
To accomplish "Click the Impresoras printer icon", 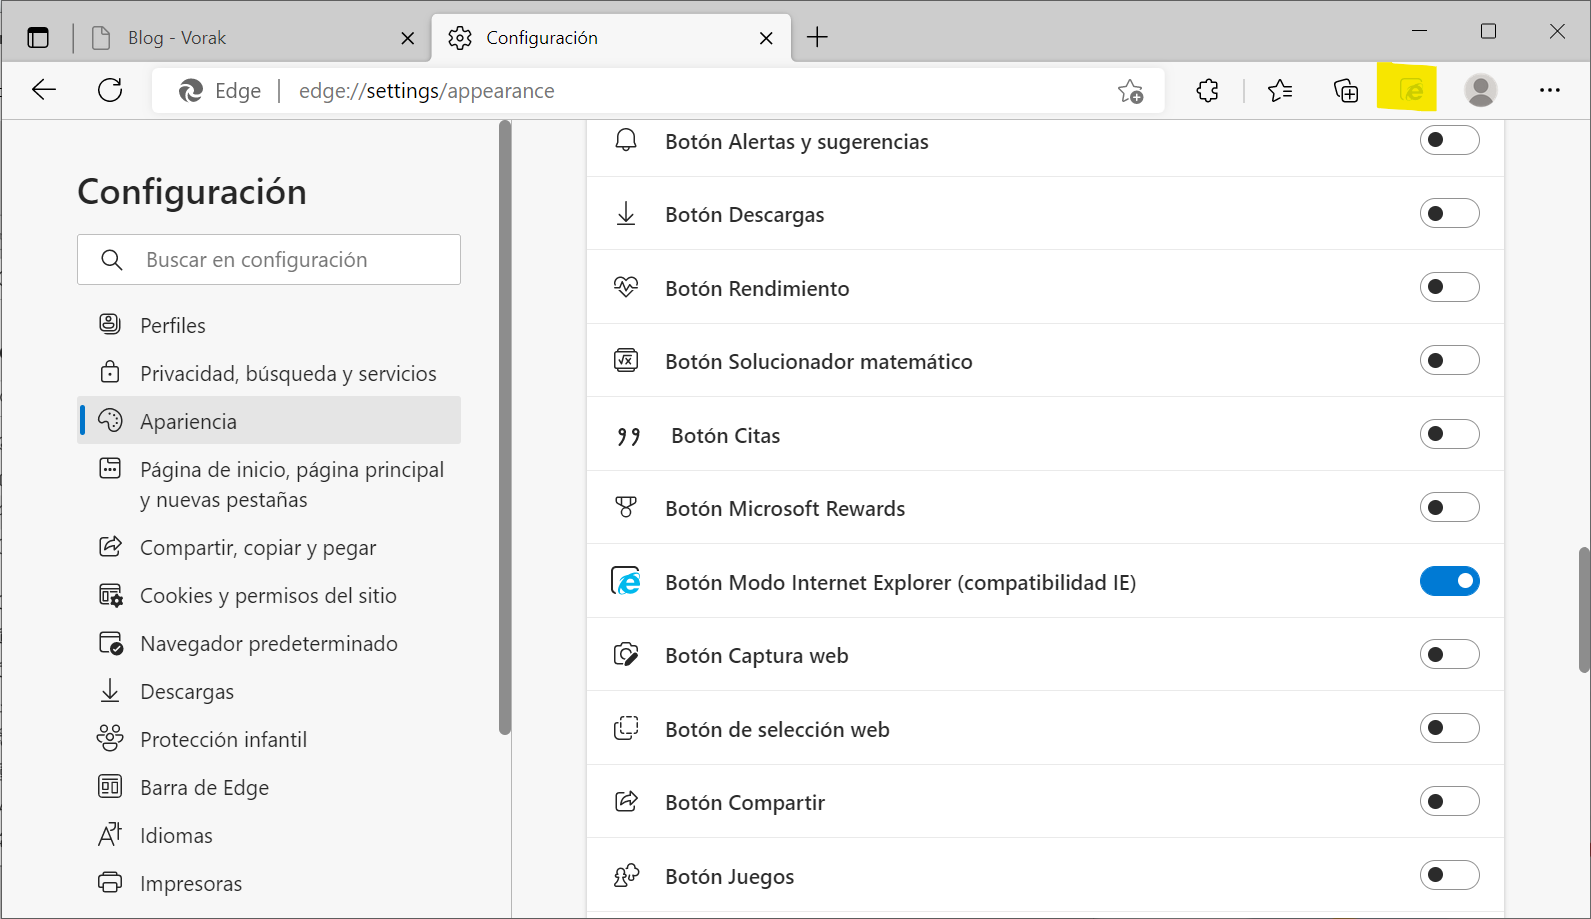I will coord(110,882).
